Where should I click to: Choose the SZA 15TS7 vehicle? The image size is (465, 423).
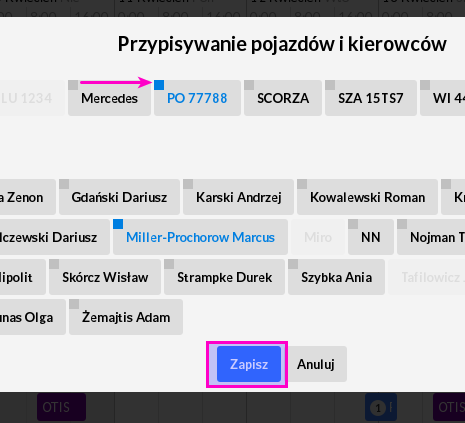tap(371, 98)
